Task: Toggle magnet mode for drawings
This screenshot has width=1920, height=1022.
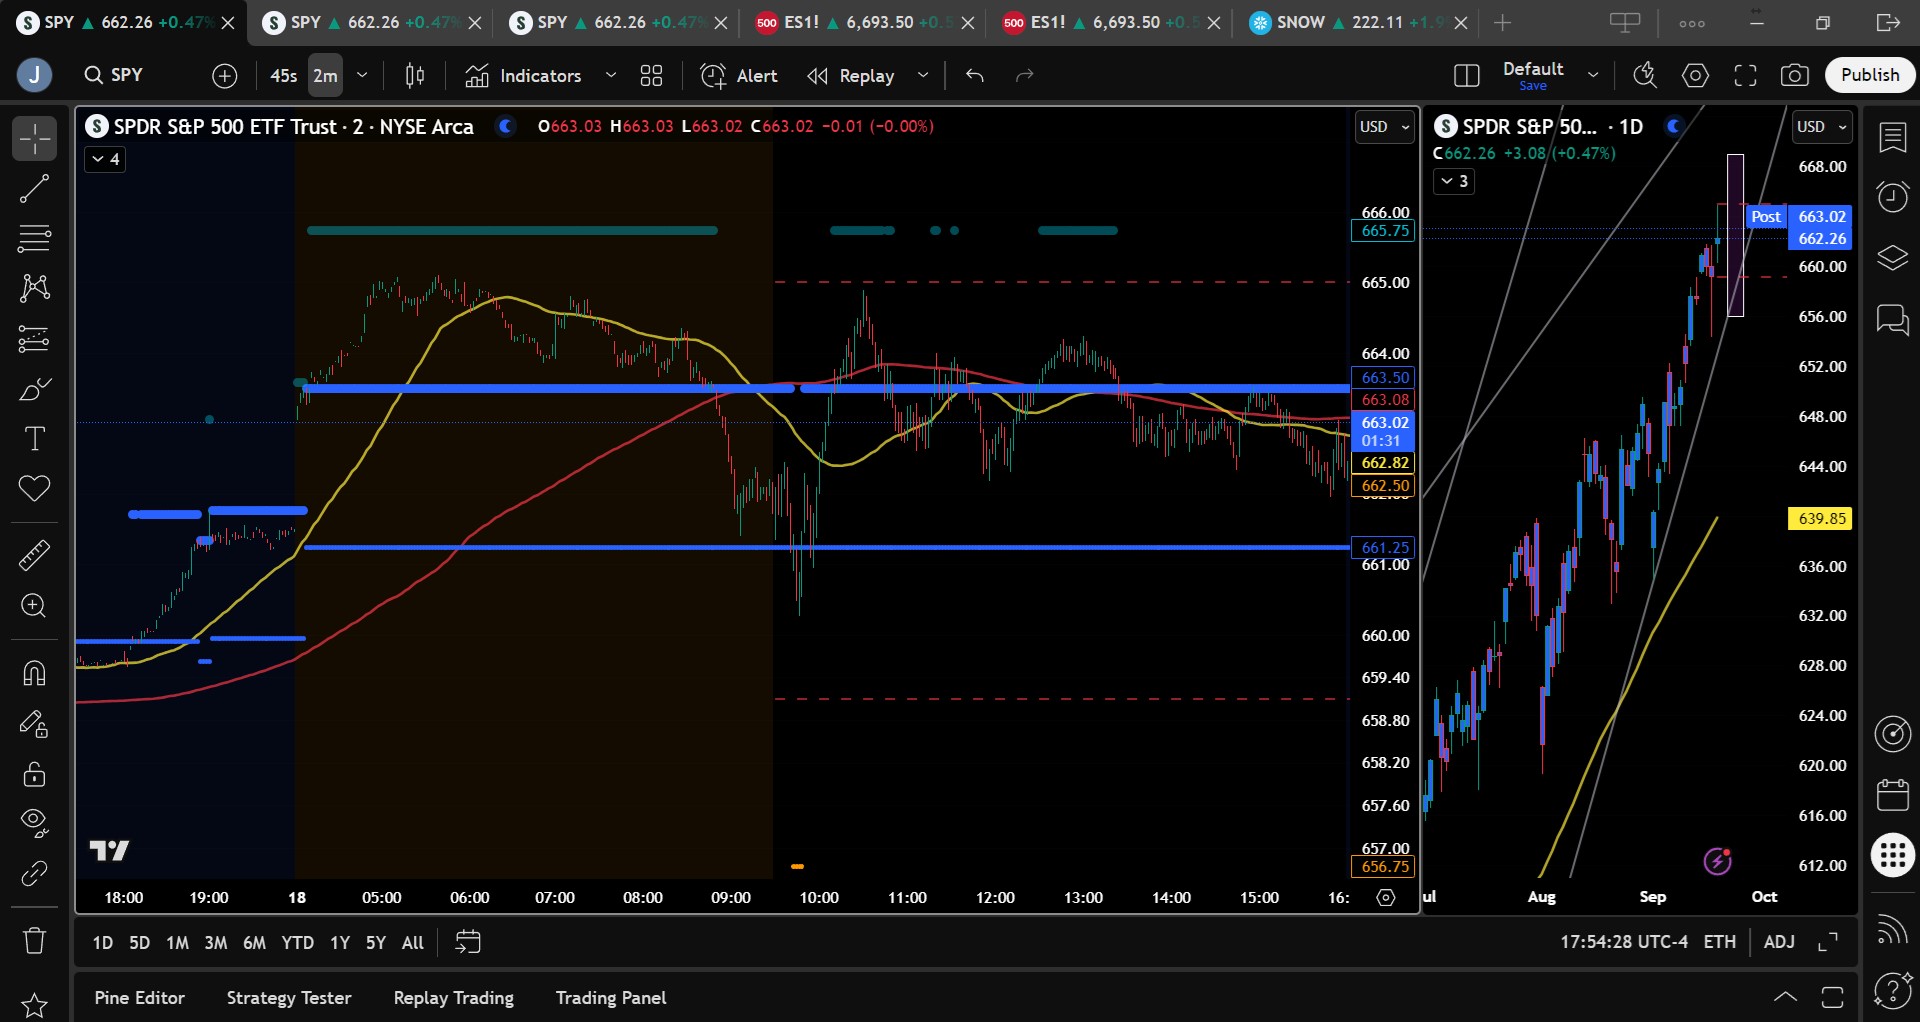Action: [34, 673]
